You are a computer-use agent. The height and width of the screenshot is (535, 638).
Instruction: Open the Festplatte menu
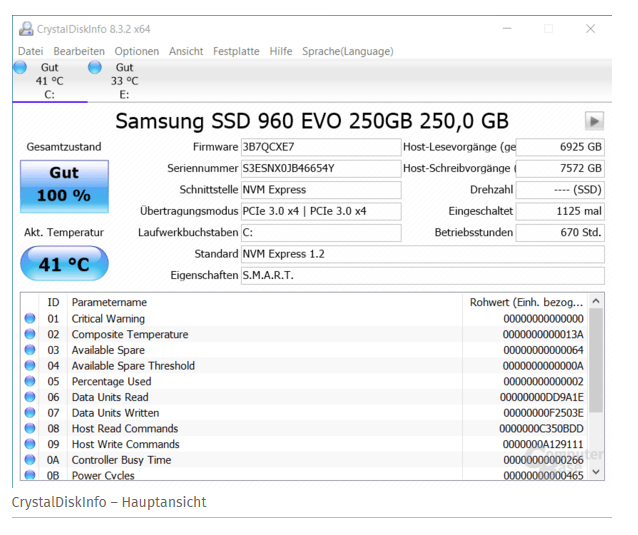pos(236,51)
